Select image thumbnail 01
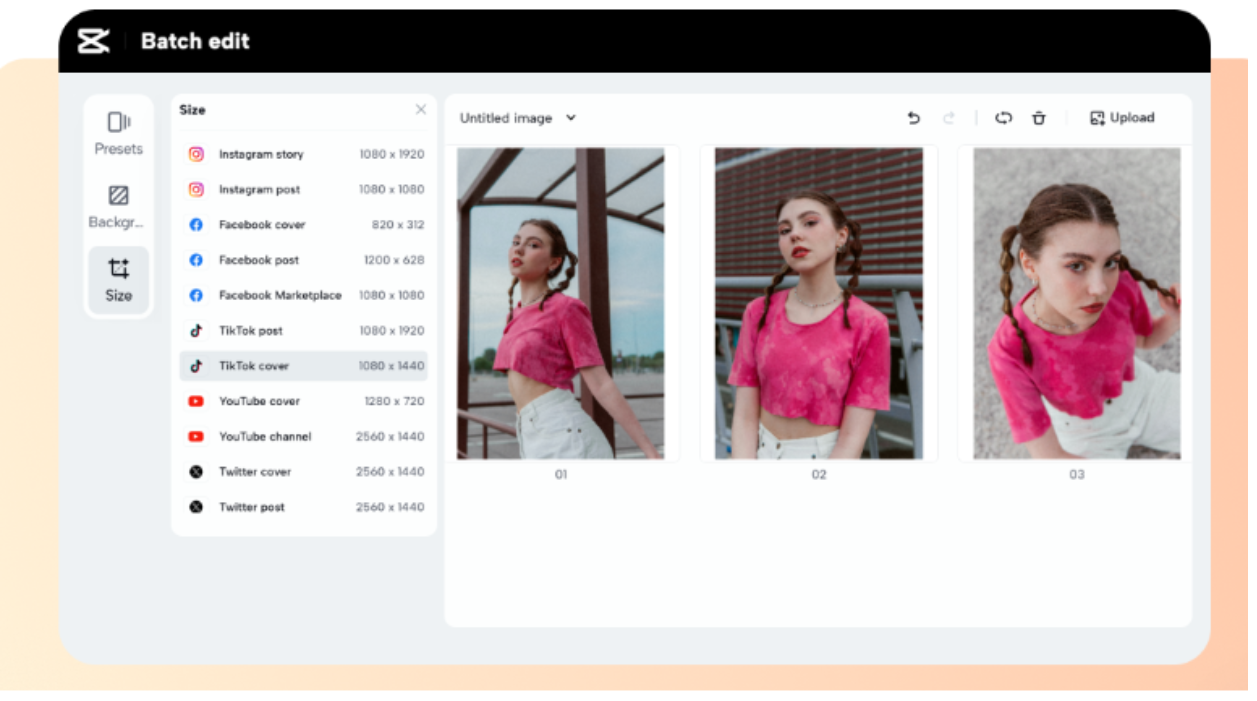1257x701 pixels. pos(561,304)
